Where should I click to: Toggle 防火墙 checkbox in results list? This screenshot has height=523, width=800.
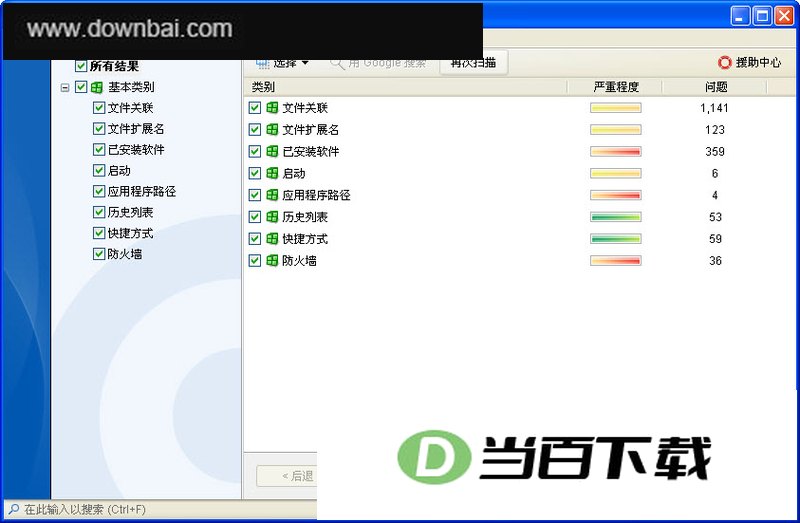coord(255,260)
